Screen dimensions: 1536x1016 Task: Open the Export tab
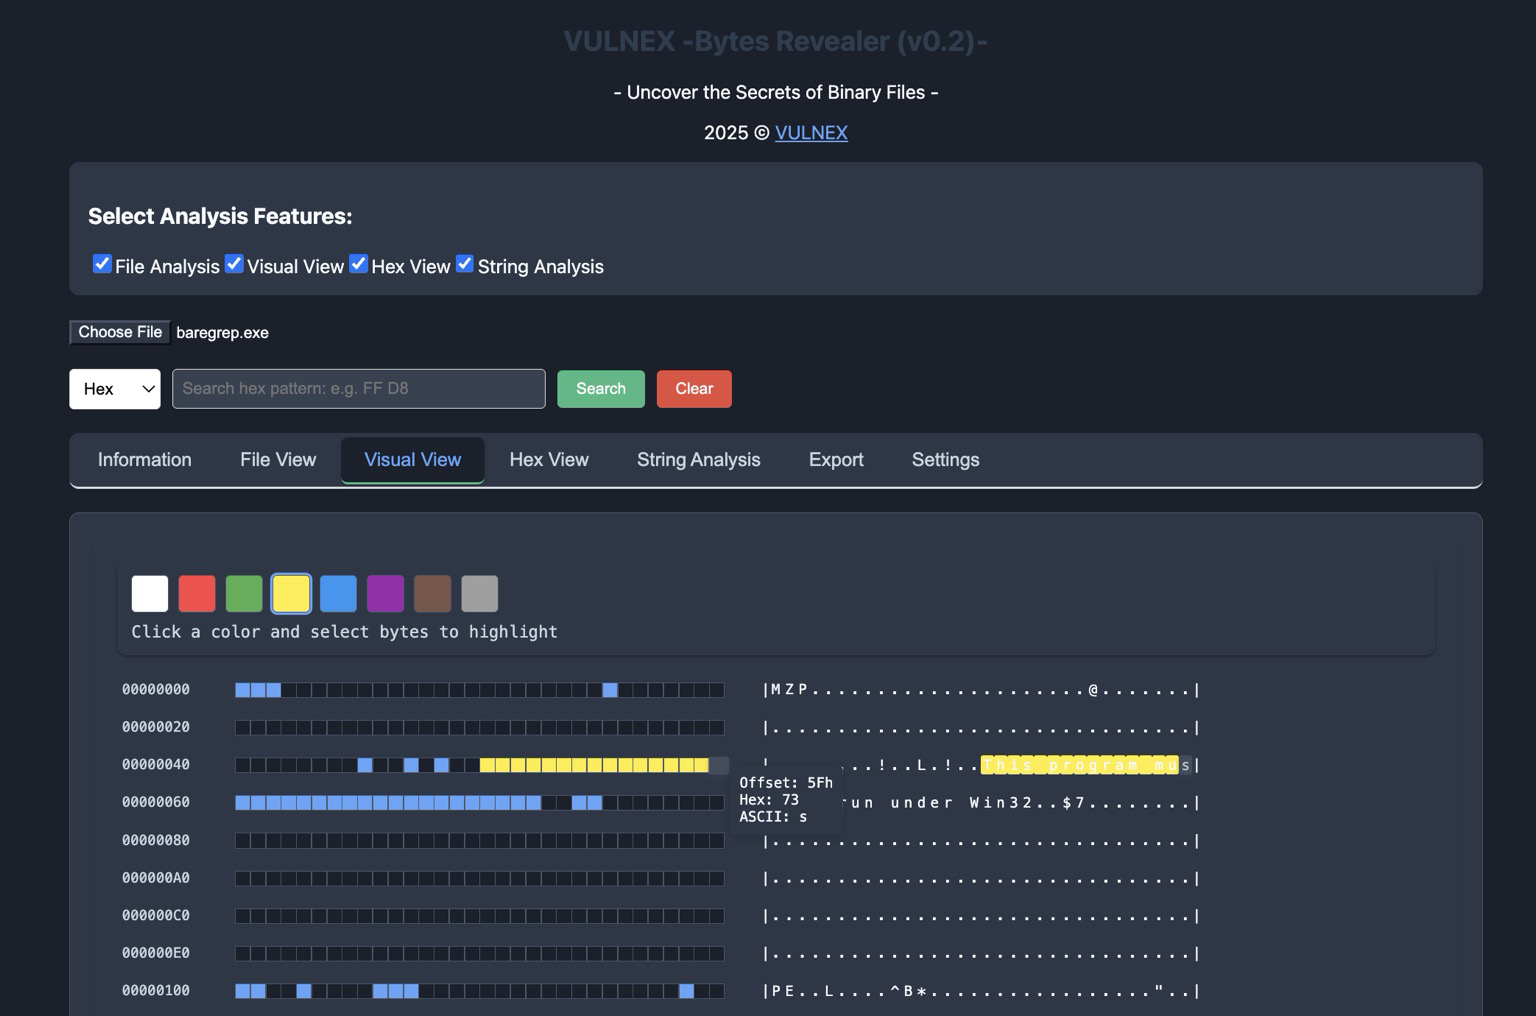[x=836, y=460]
